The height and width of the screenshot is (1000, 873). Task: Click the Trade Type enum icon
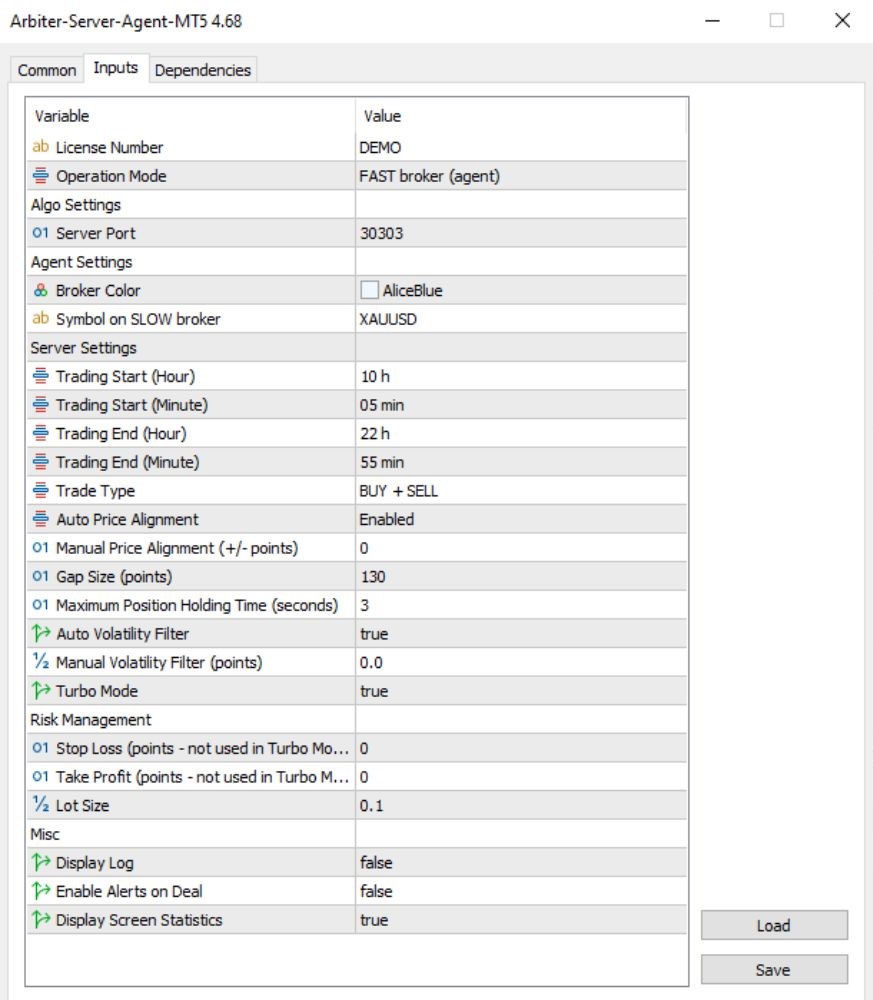click(40, 490)
